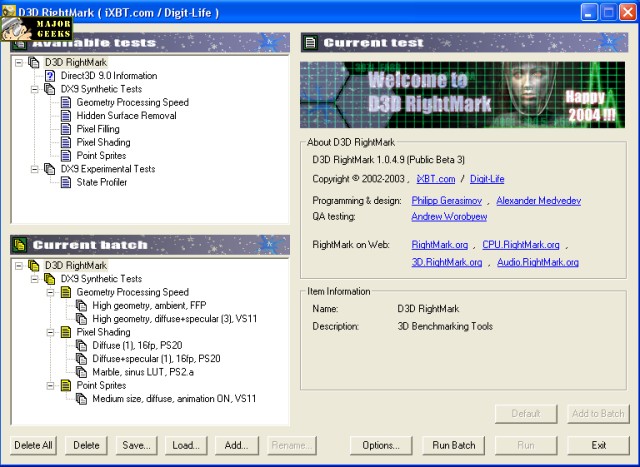Click the Medium size, diffuse batch item icon

point(82,399)
